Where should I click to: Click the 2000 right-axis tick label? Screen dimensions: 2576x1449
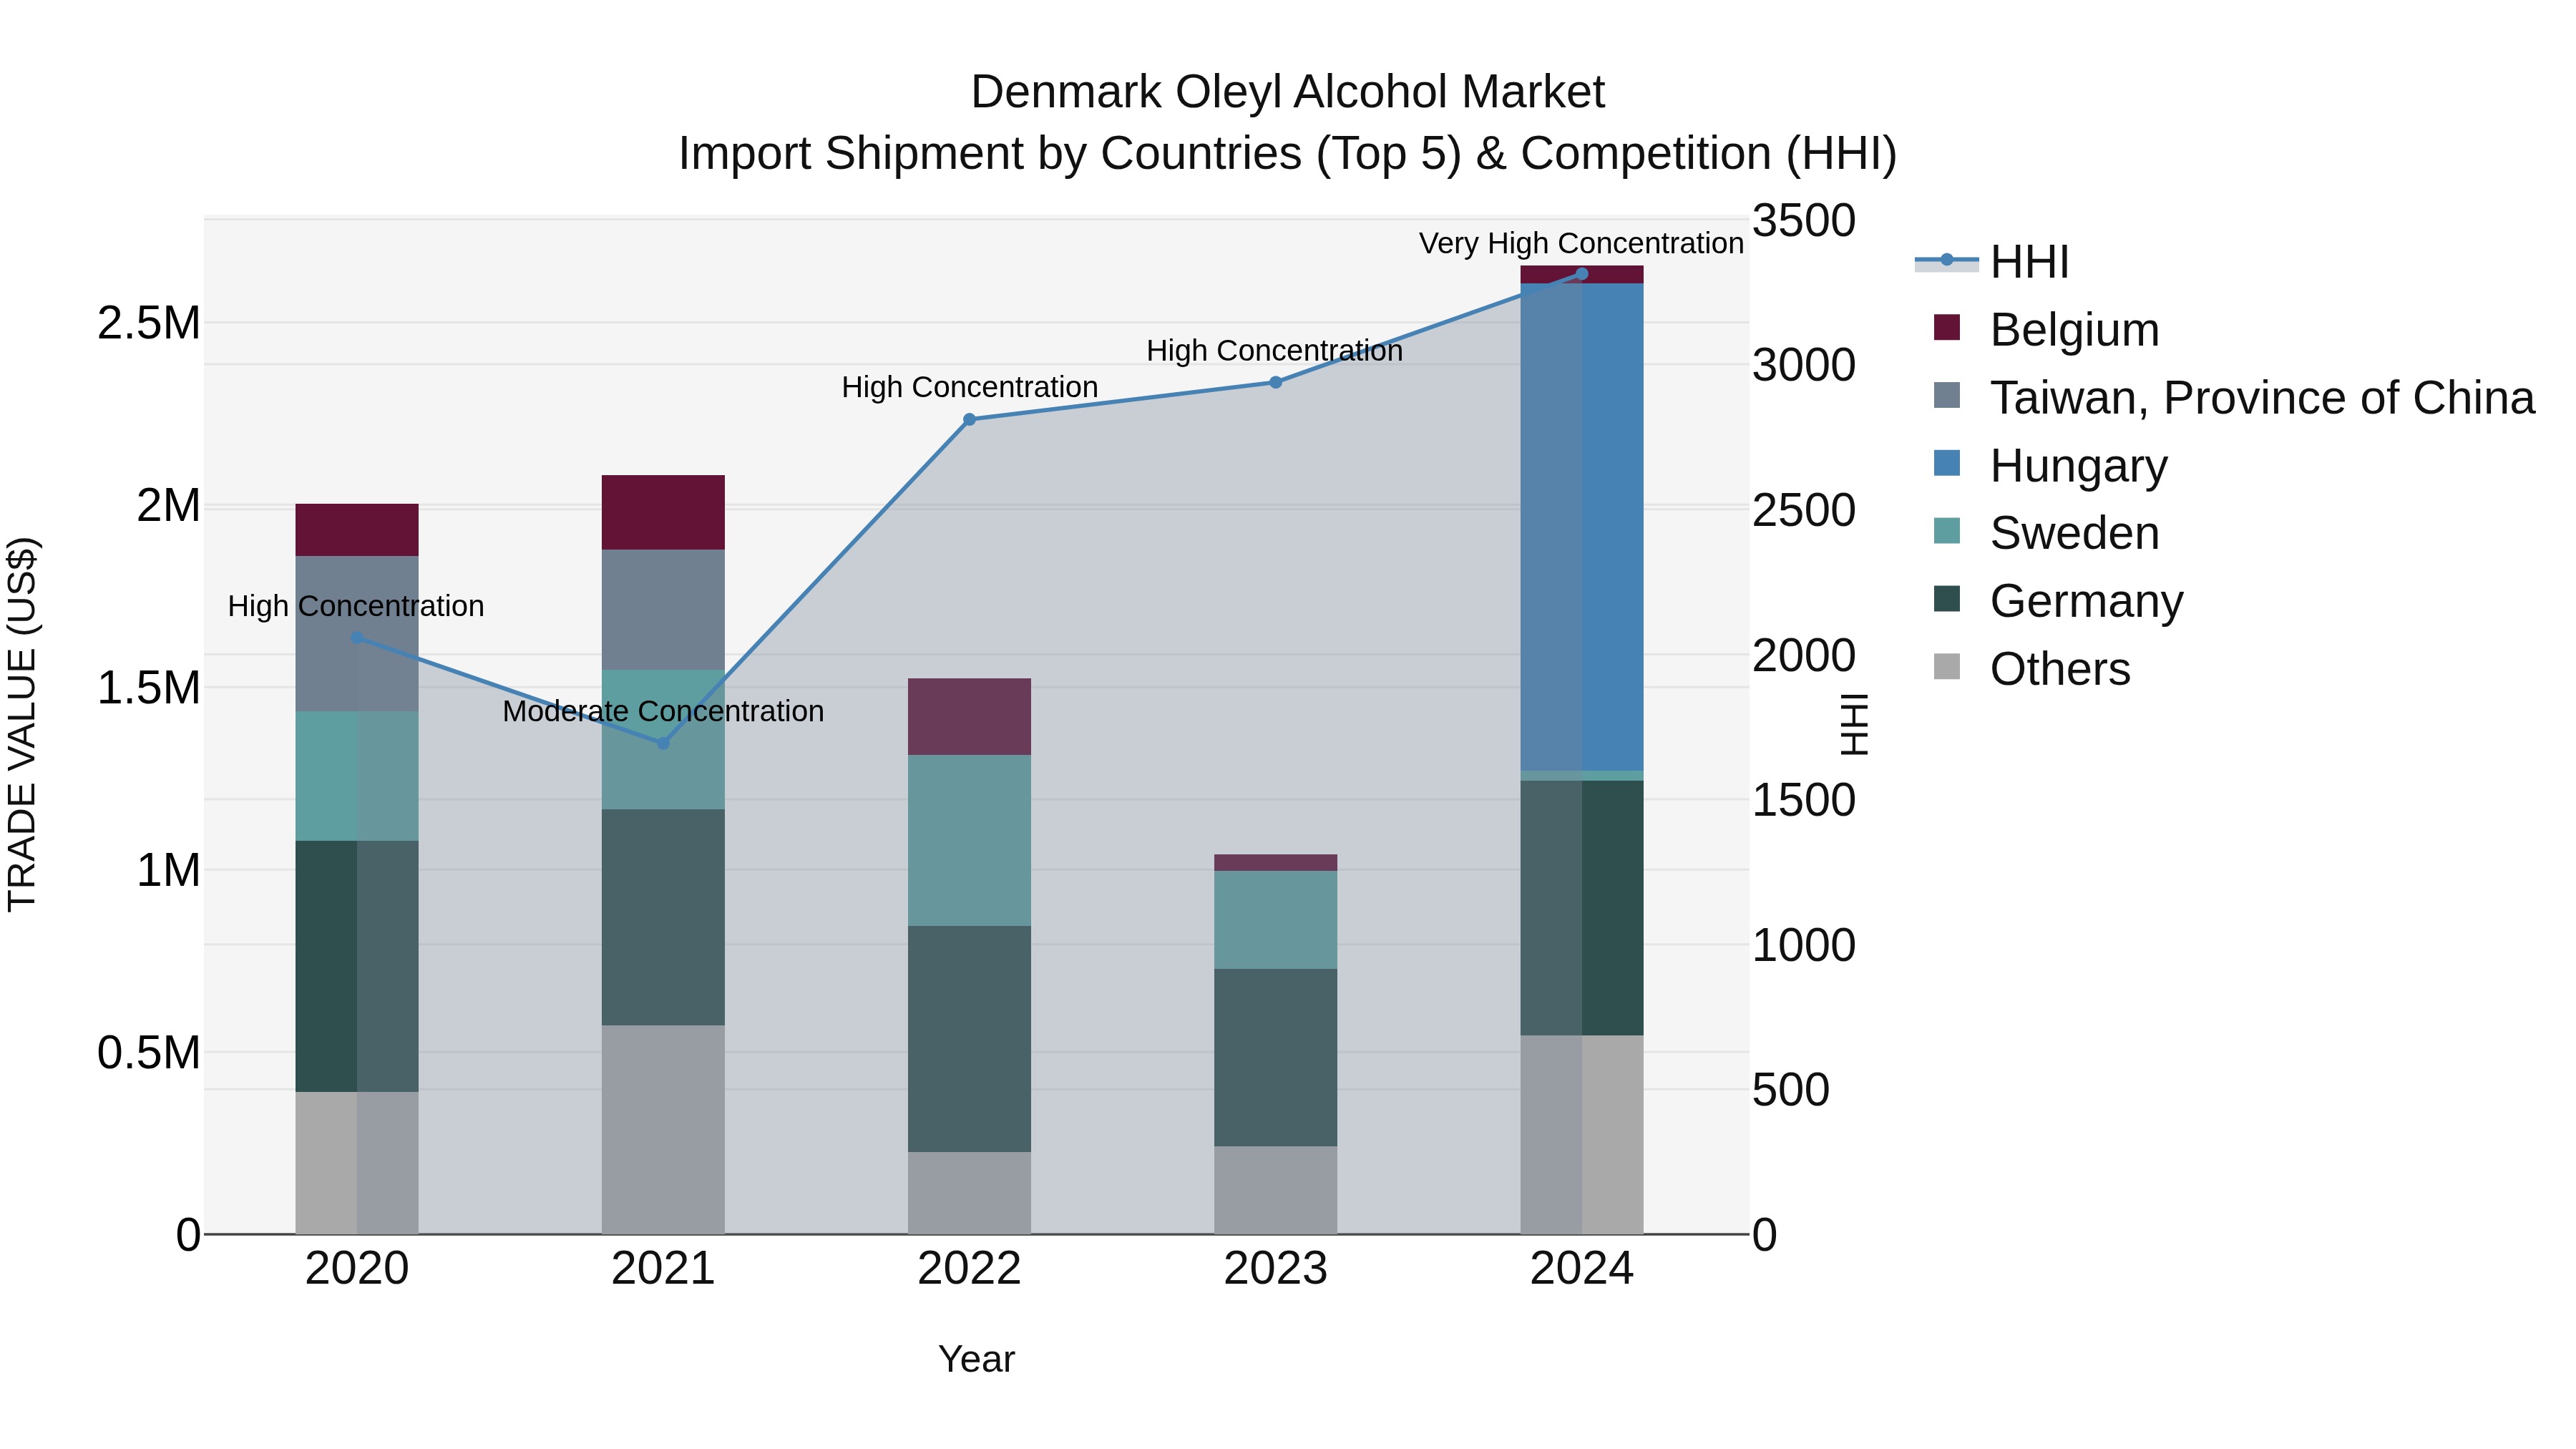point(1804,655)
